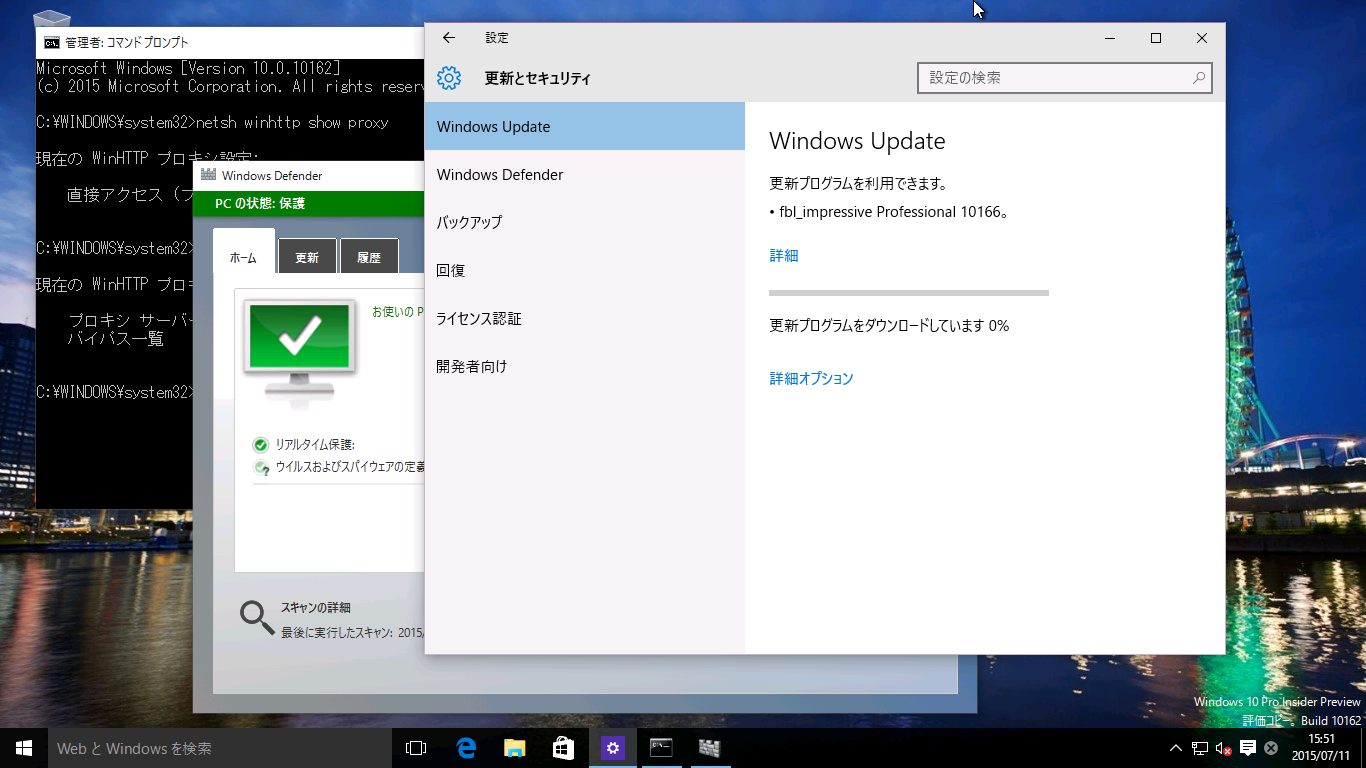Click the Settings gear taskbar button

[613, 748]
